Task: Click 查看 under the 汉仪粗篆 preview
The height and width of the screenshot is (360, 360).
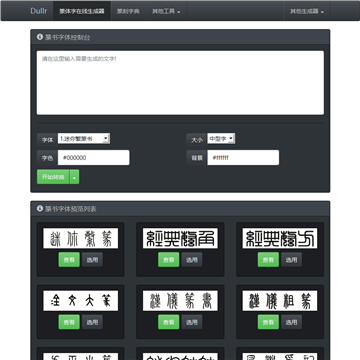Action: (x=268, y=322)
